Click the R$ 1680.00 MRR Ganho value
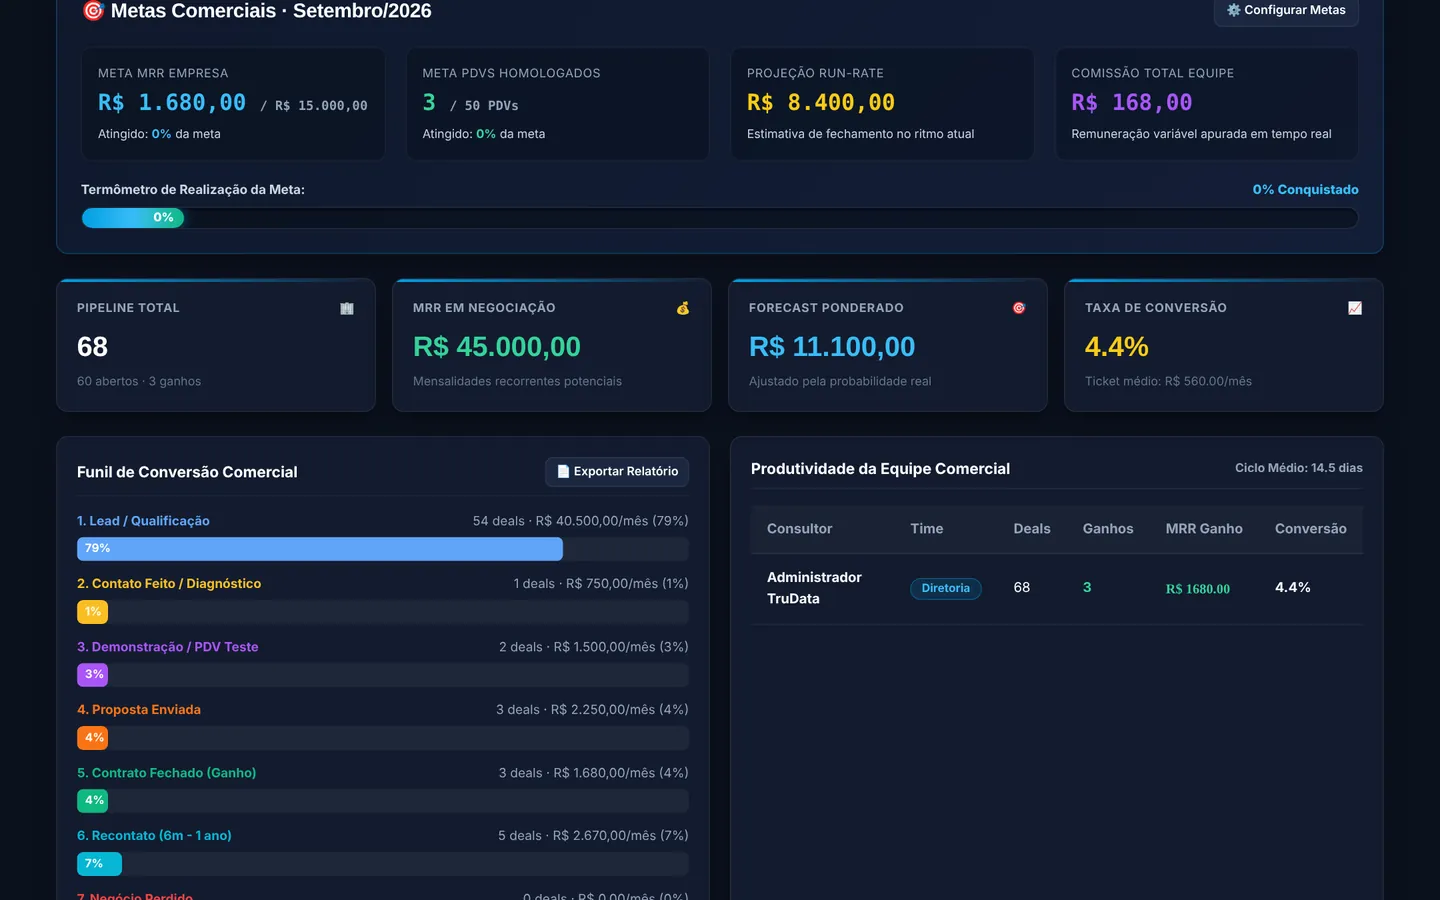1440x900 pixels. click(x=1198, y=589)
